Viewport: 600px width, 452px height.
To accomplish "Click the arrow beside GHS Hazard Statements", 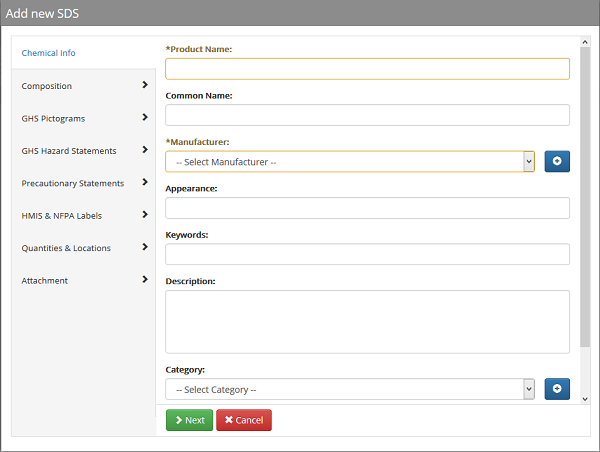I will pyautogui.click(x=145, y=150).
